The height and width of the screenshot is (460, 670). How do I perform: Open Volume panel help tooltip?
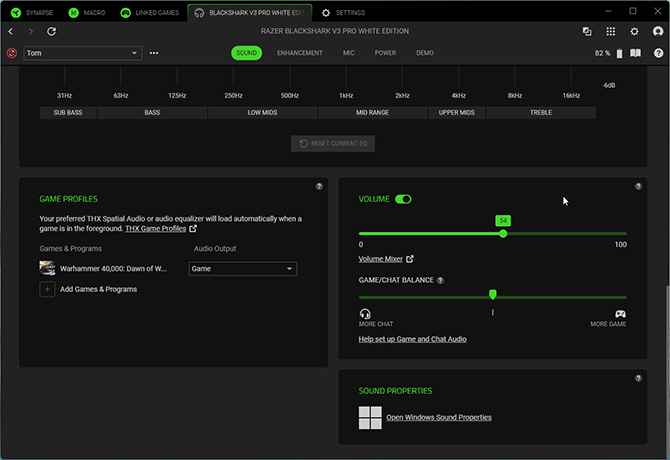638,186
